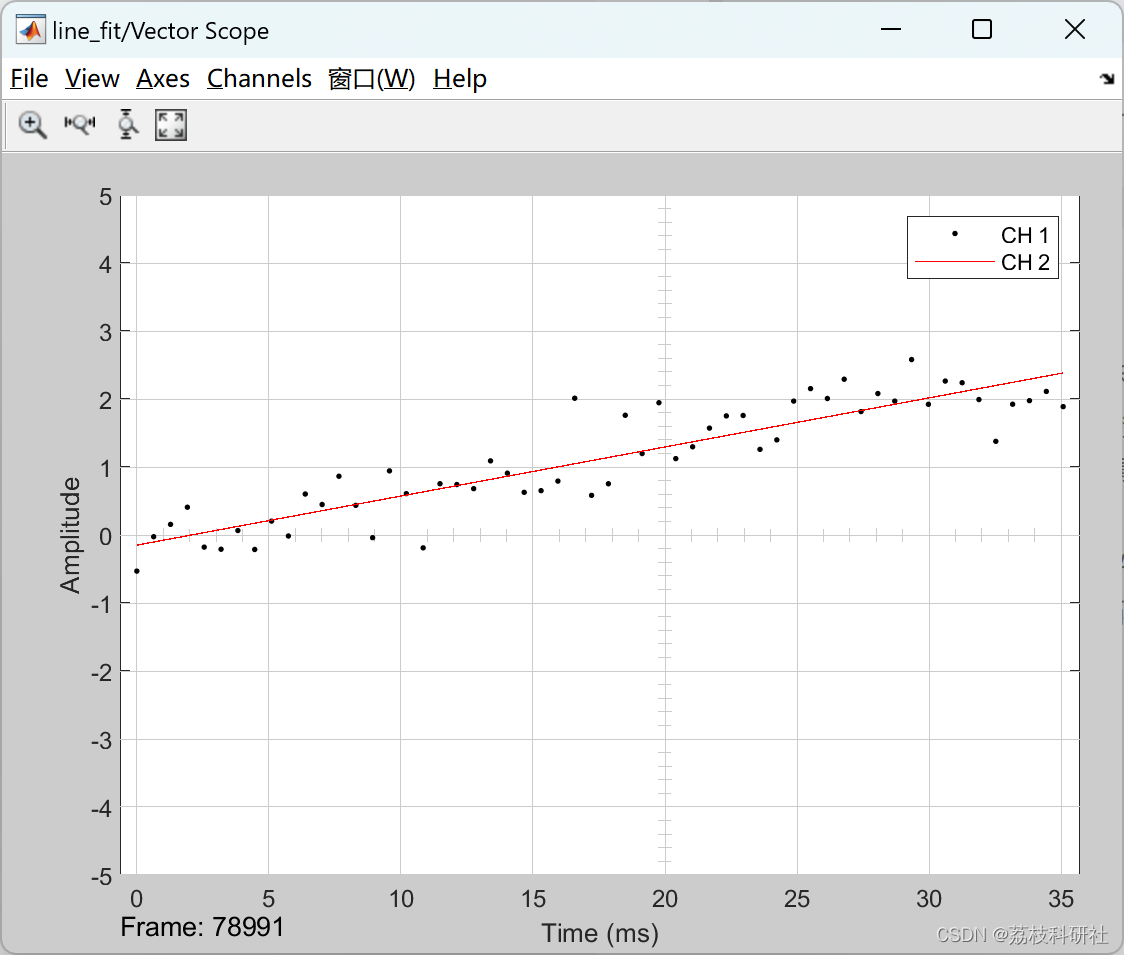Open the Axes menu

click(163, 78)
